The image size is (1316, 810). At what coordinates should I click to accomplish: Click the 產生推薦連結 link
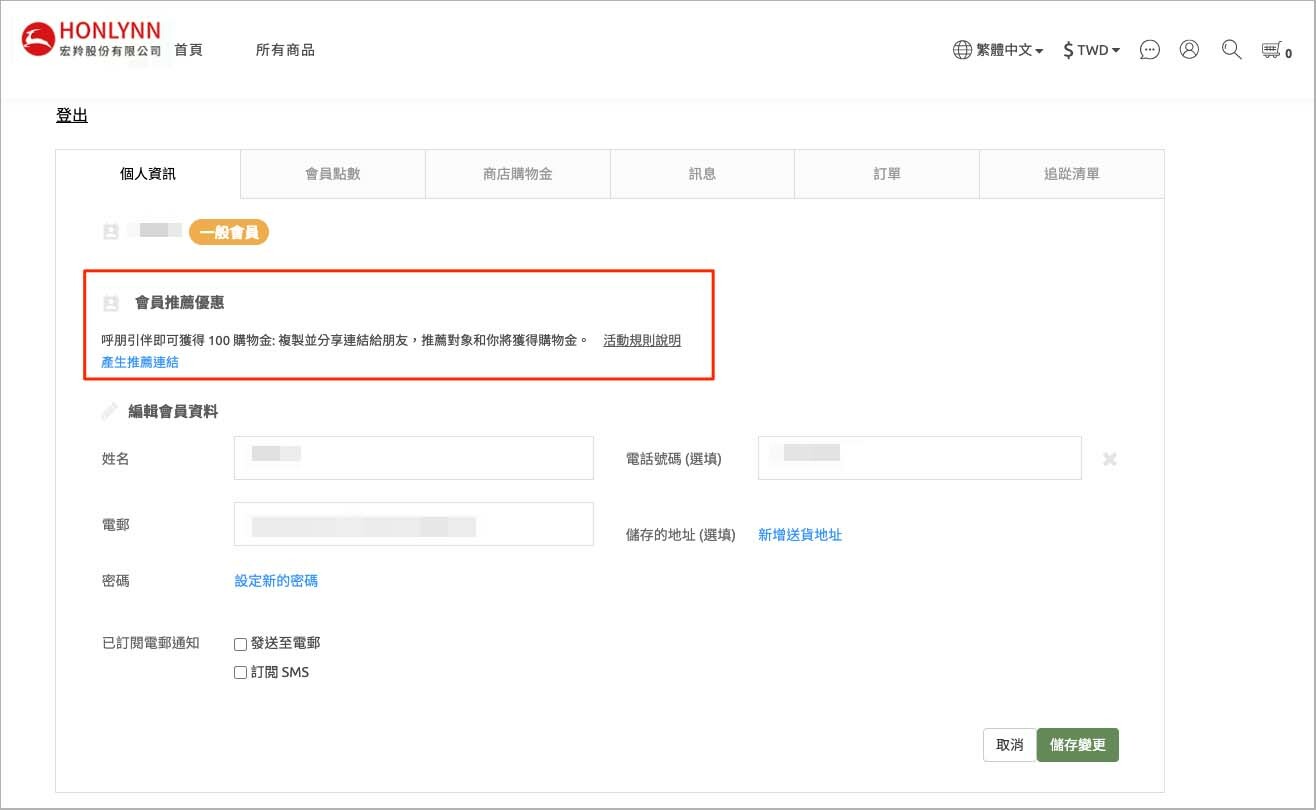(x=140, y=362)
